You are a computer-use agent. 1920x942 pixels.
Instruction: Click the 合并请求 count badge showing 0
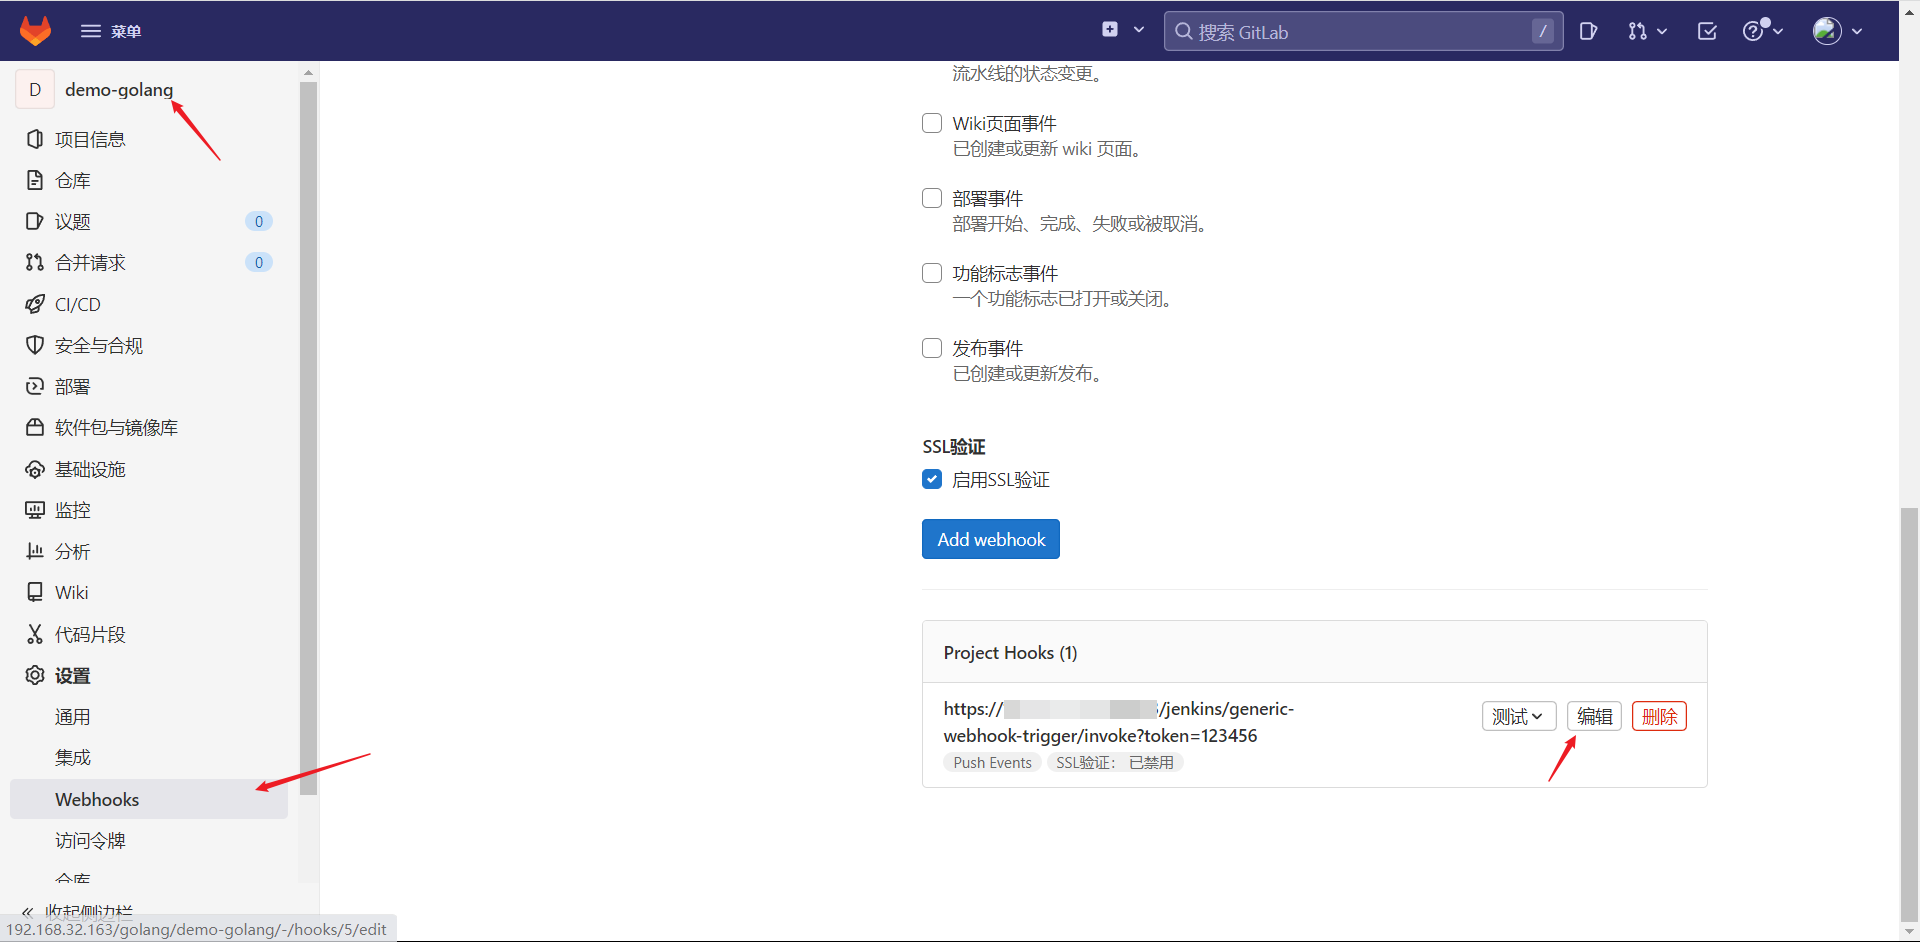click(x=259, y=262)
